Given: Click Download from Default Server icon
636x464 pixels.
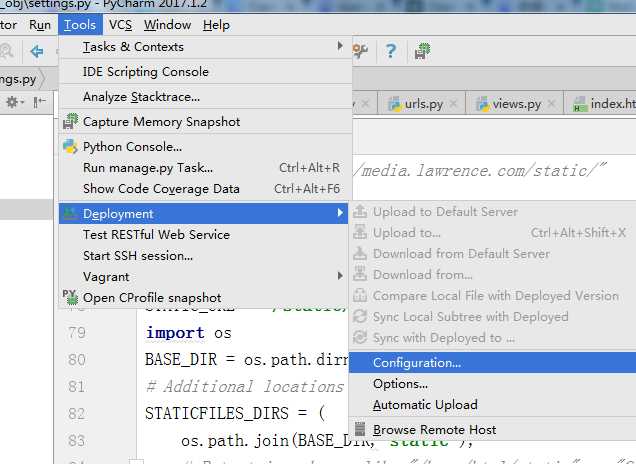Looking at the screenshot, I should coord(360,253).
